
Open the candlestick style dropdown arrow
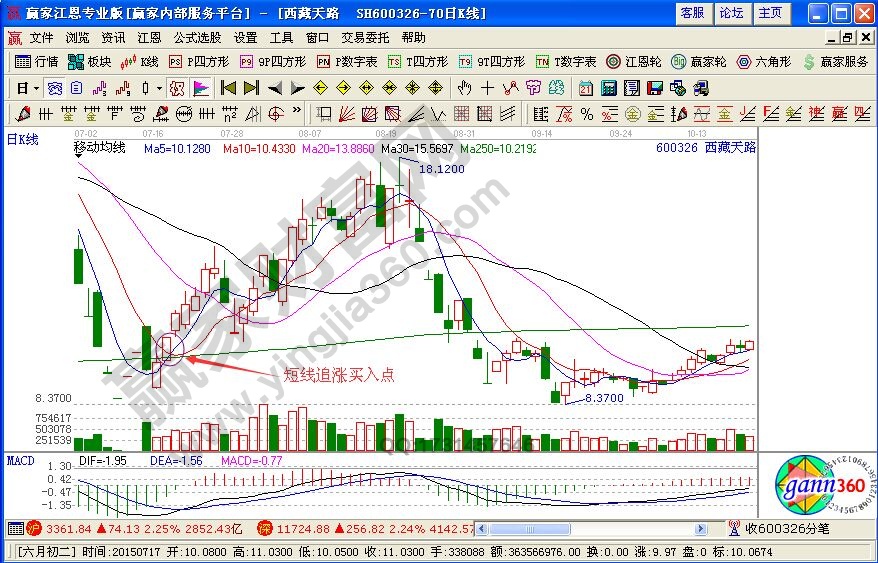(x=160, y=88)
